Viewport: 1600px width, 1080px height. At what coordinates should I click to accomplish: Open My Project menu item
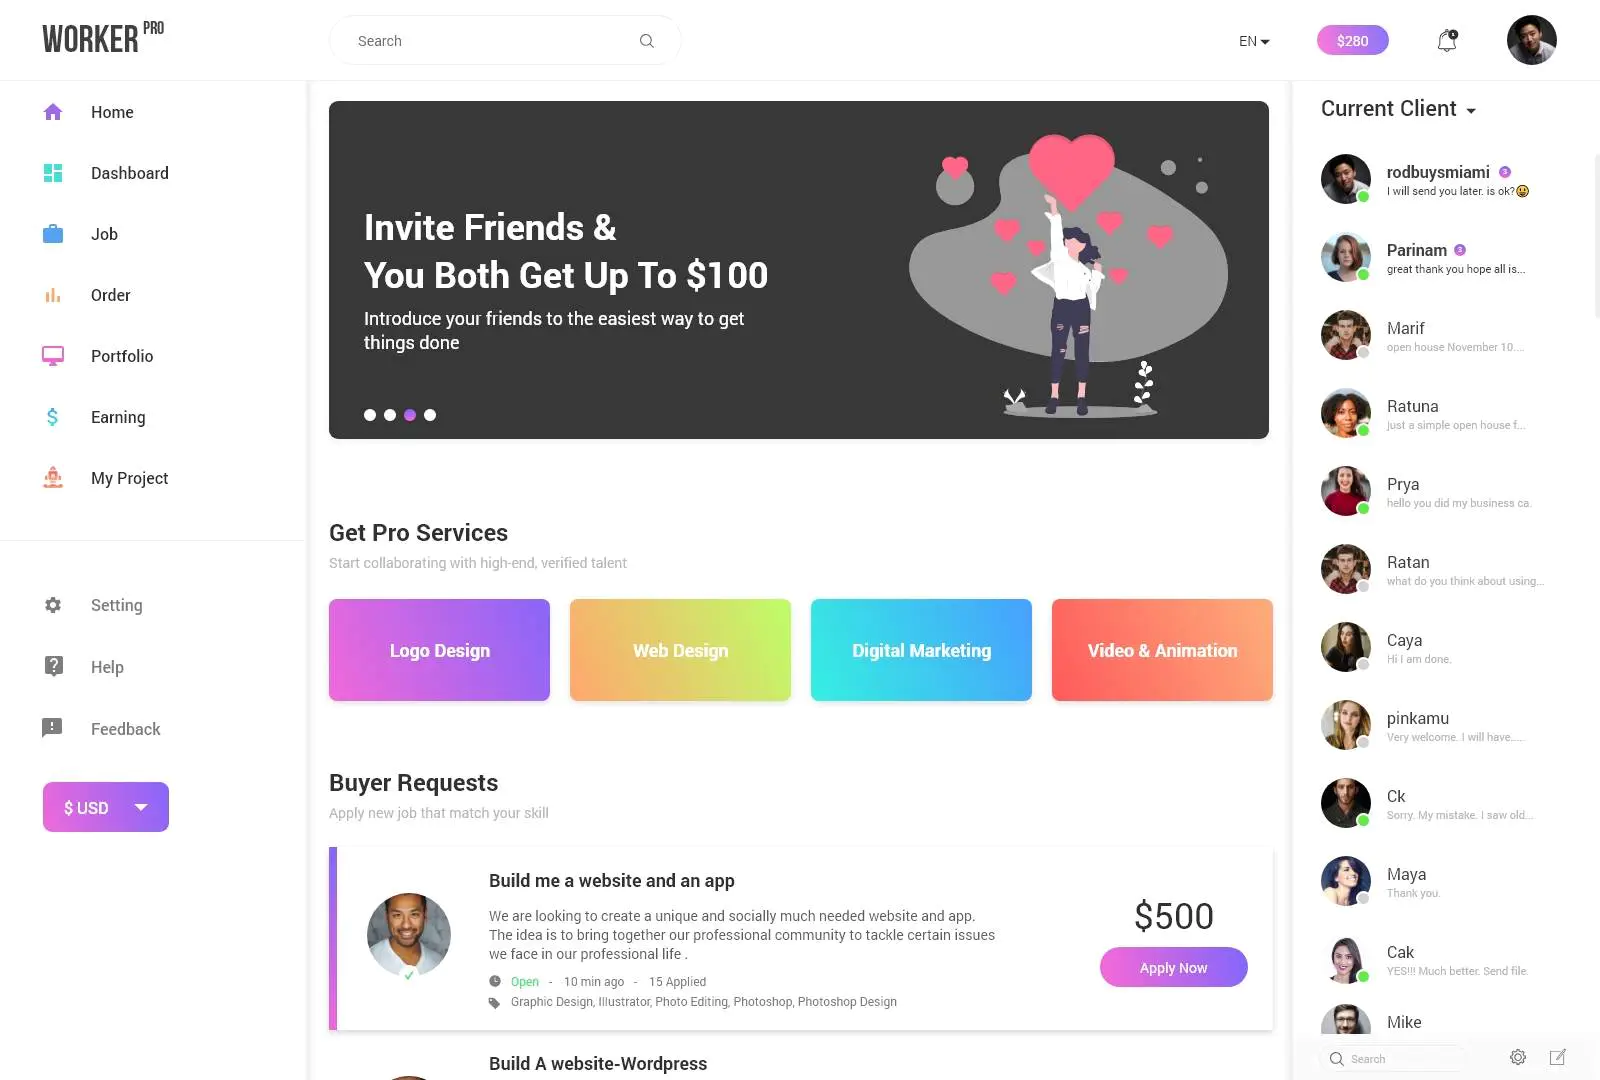[x=129, y=478]
